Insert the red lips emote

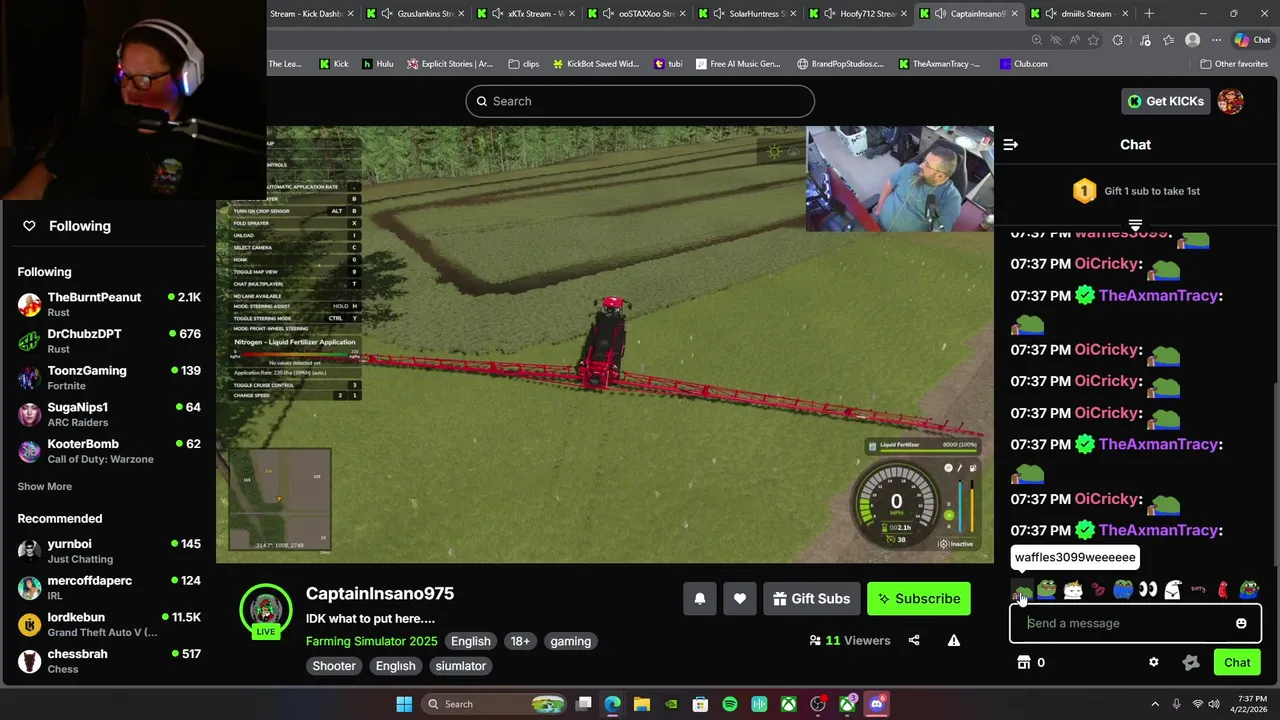pos(1098,590)
